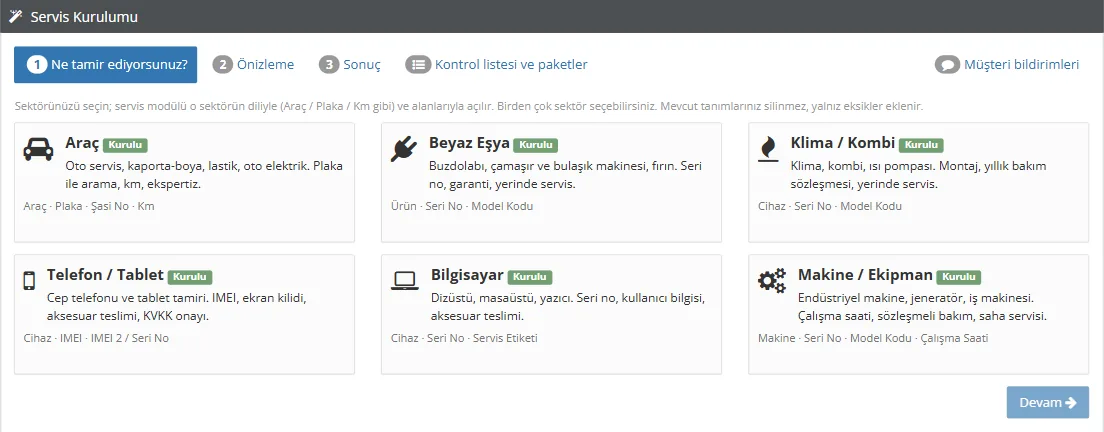This screenshot has height=432, width=1104.
Task: Click the Kurulu badge on Telefon / Tablet
Action: tap(189, 277)
